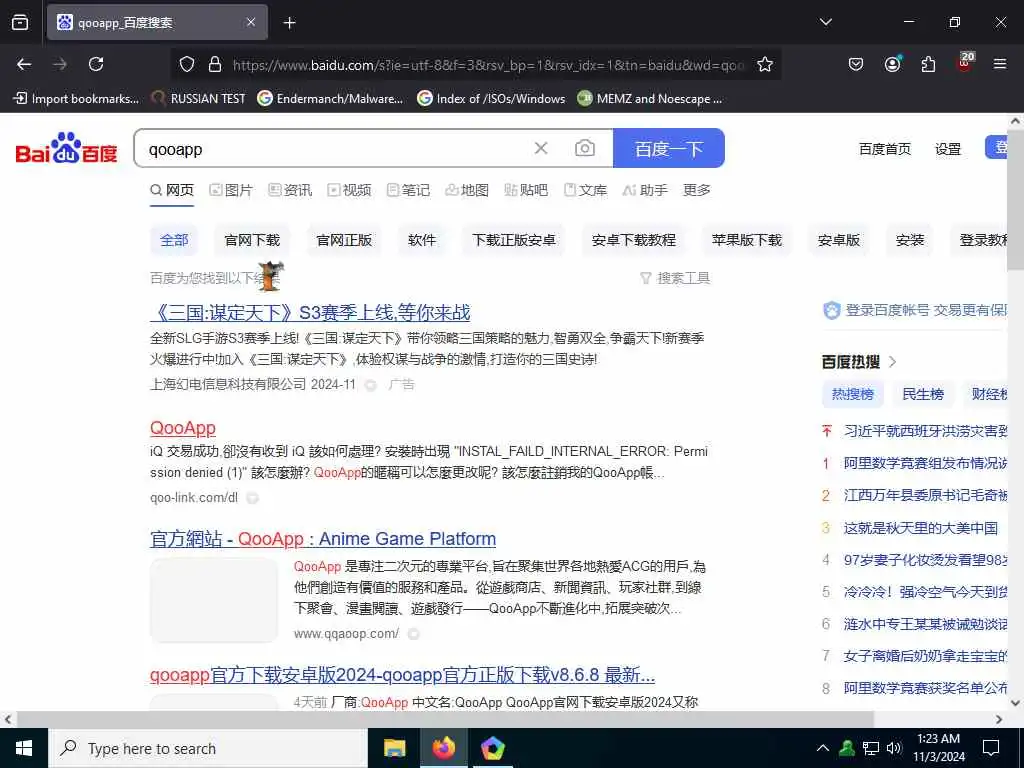Switch to 文库 library tab
The image size is (1024, 768).
click(x=585, y=190)
